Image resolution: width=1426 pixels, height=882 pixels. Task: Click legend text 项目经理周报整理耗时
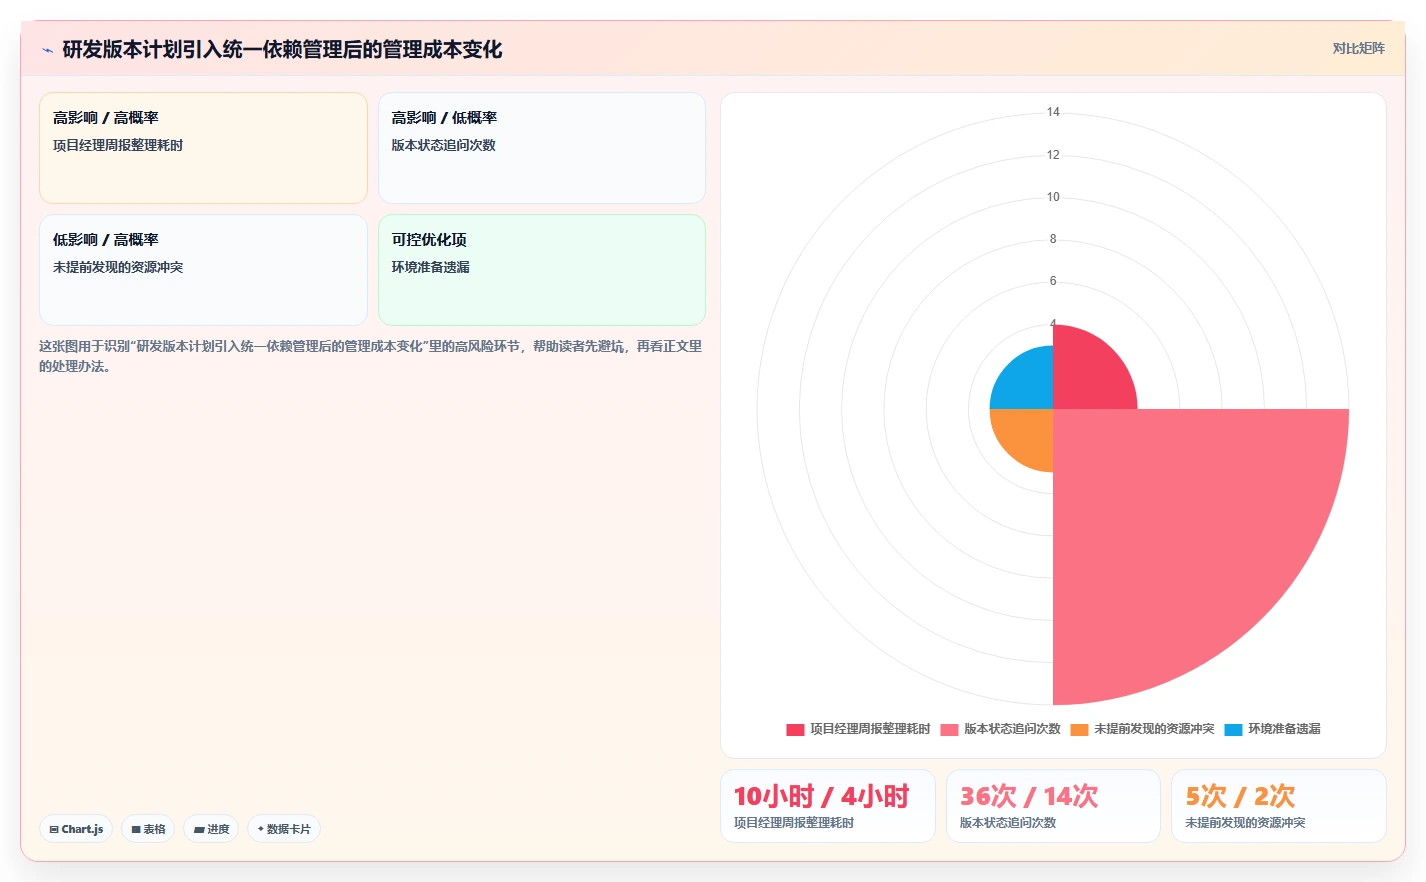click(x=870, y=729)
